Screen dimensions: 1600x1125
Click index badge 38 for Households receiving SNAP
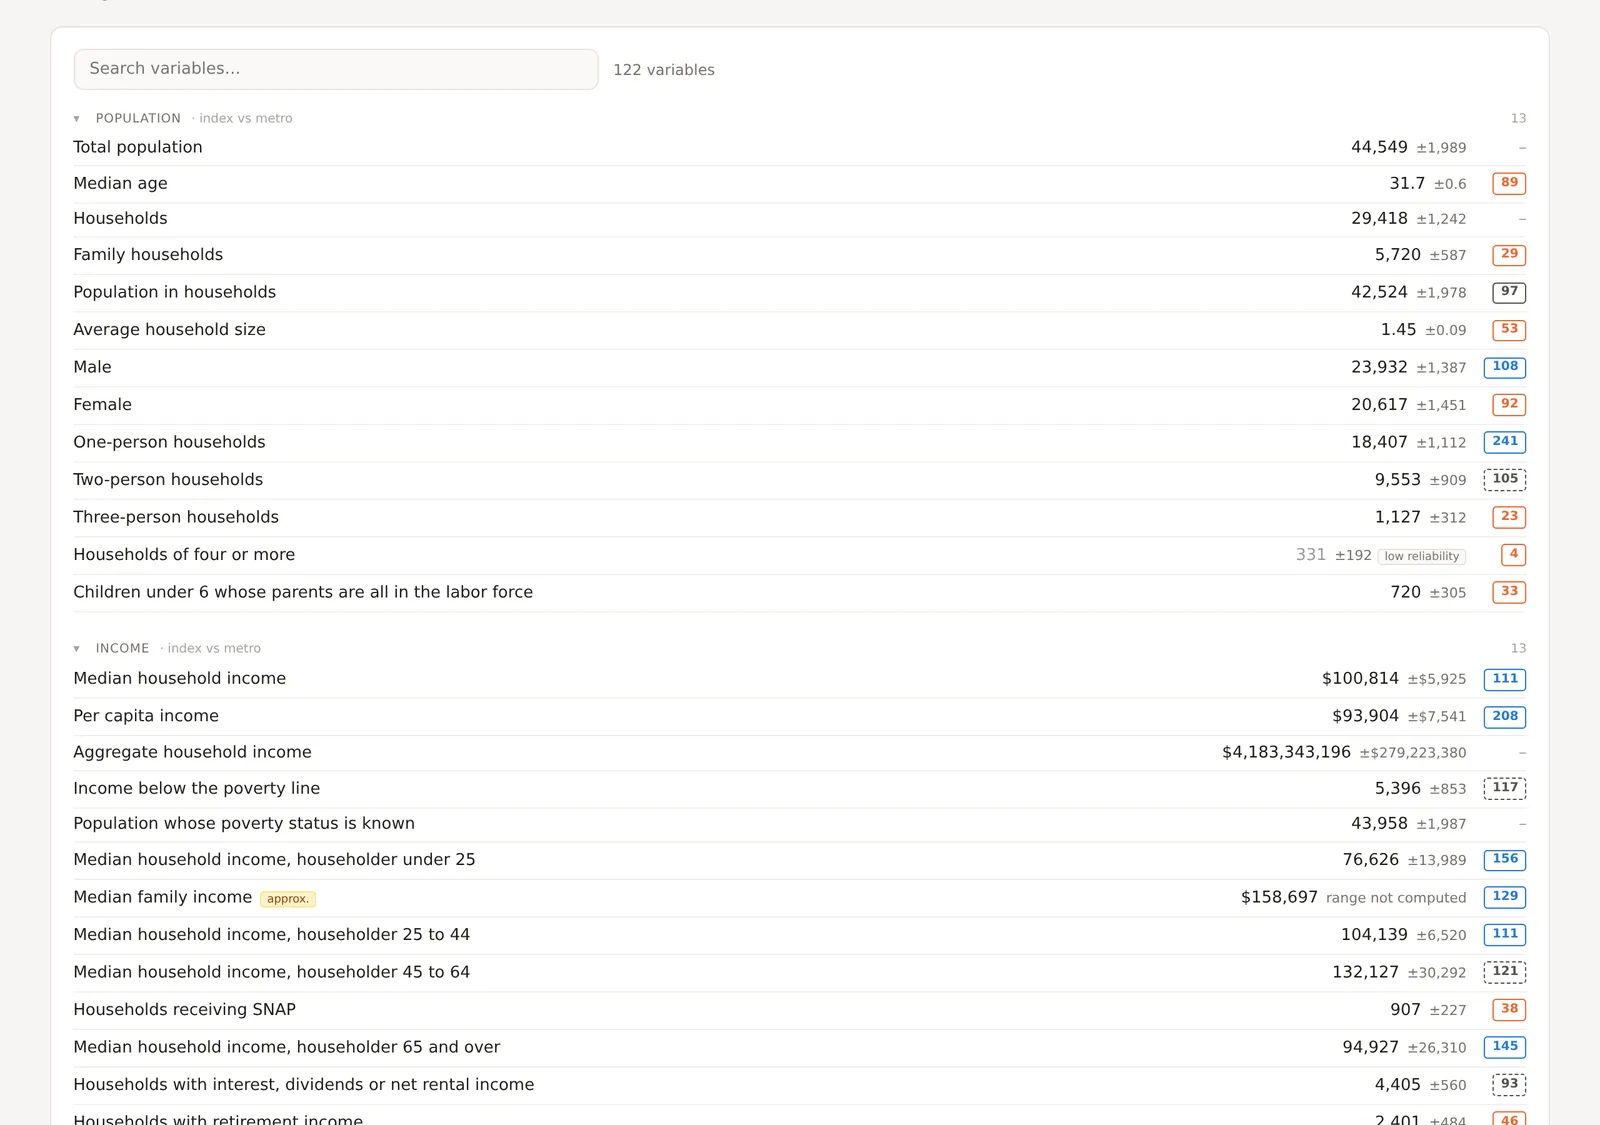[1509, 1009]
